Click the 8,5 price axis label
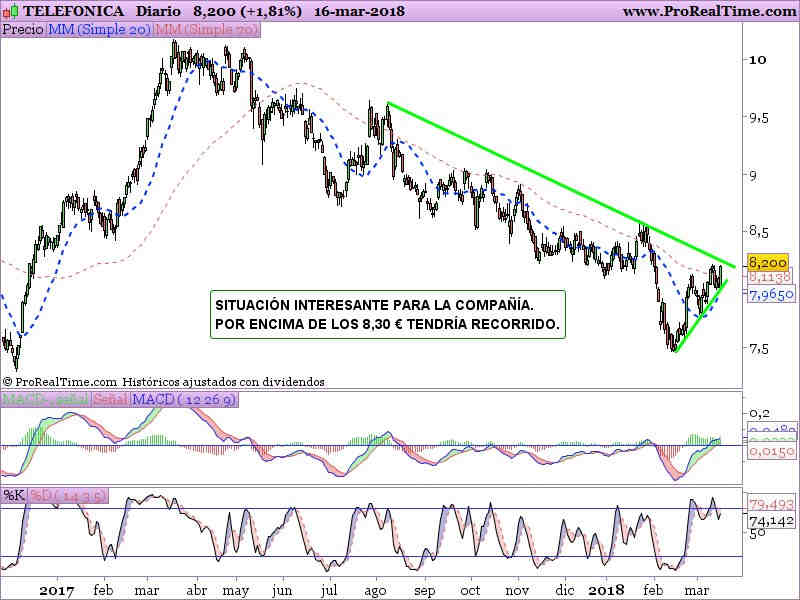This screenshot has height=600, width=800. pyautogui.click(x=758, y=232)
